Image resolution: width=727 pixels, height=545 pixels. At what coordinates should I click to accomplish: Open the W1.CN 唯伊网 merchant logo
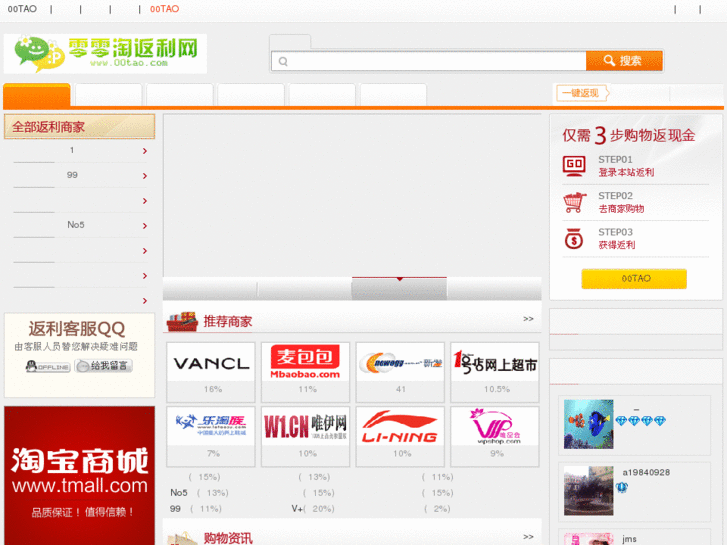(306, 426)
